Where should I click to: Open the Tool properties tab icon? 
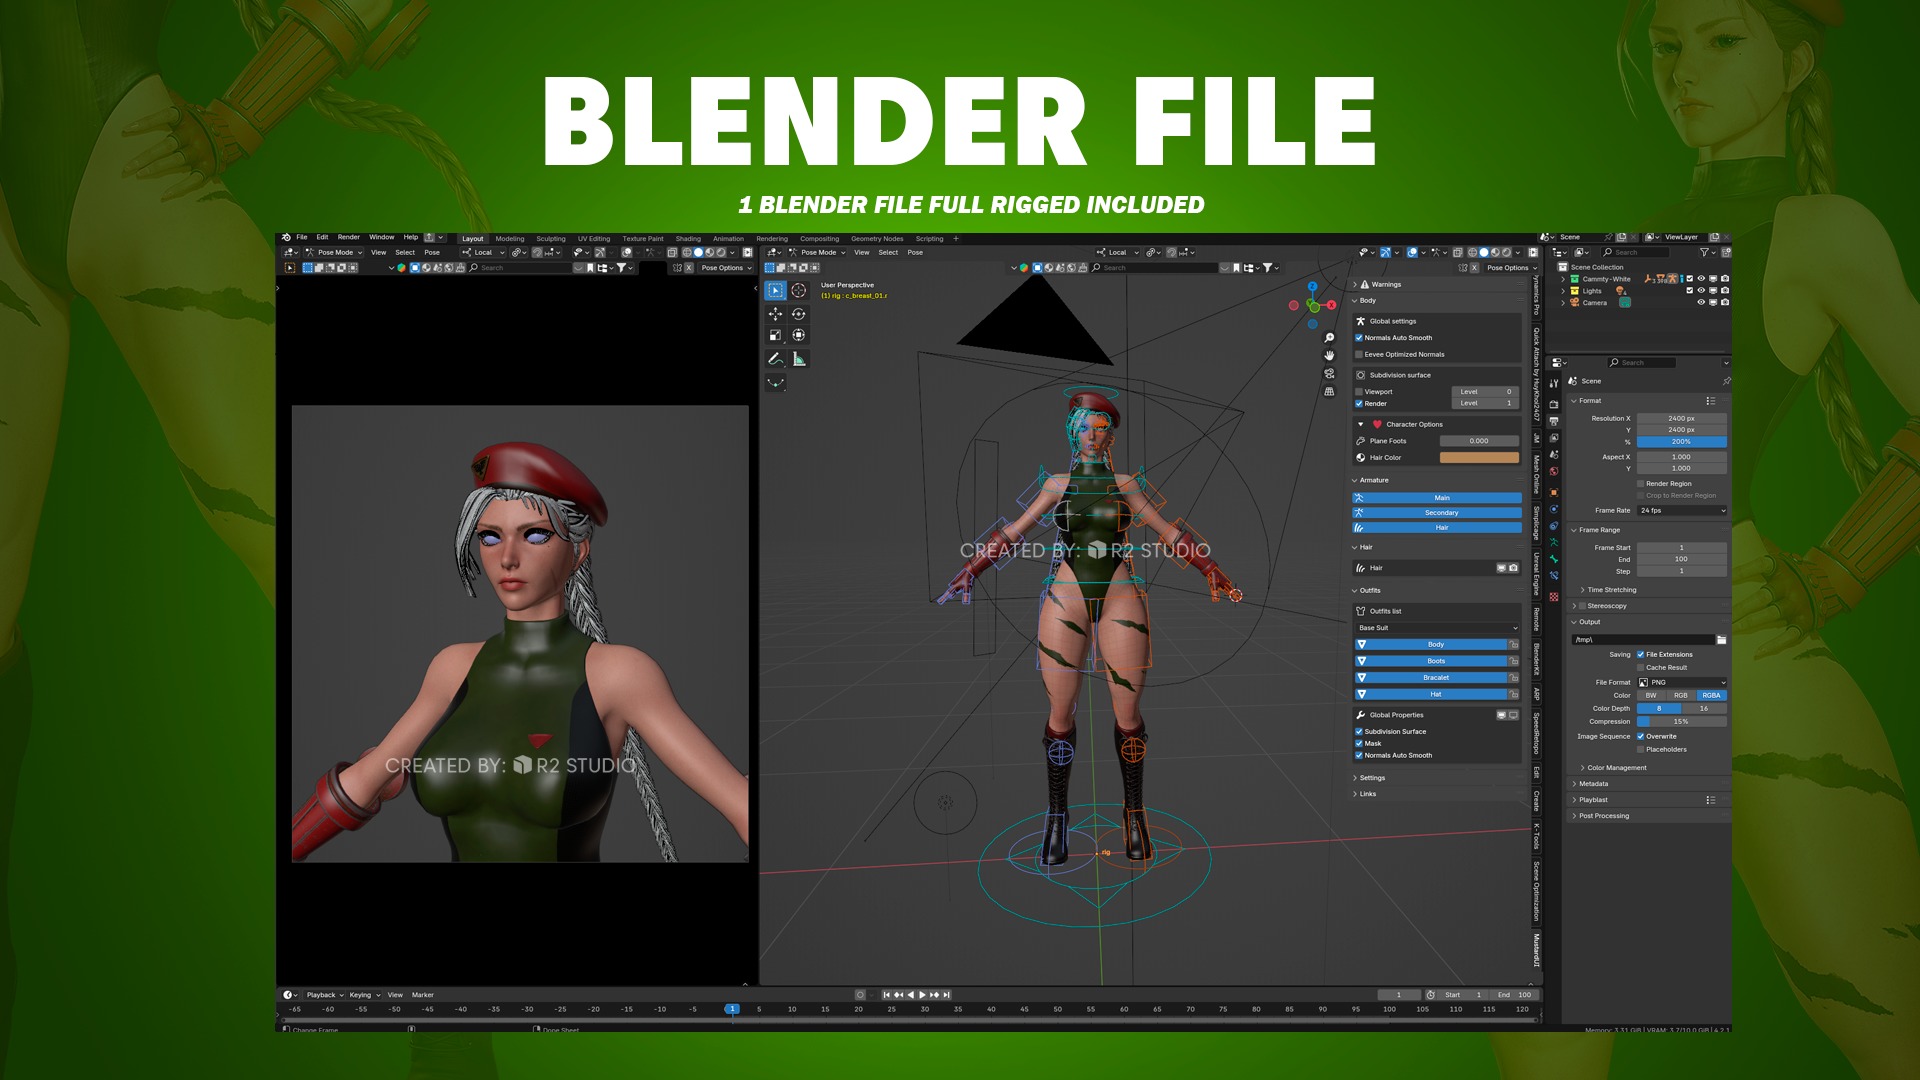1554,383
